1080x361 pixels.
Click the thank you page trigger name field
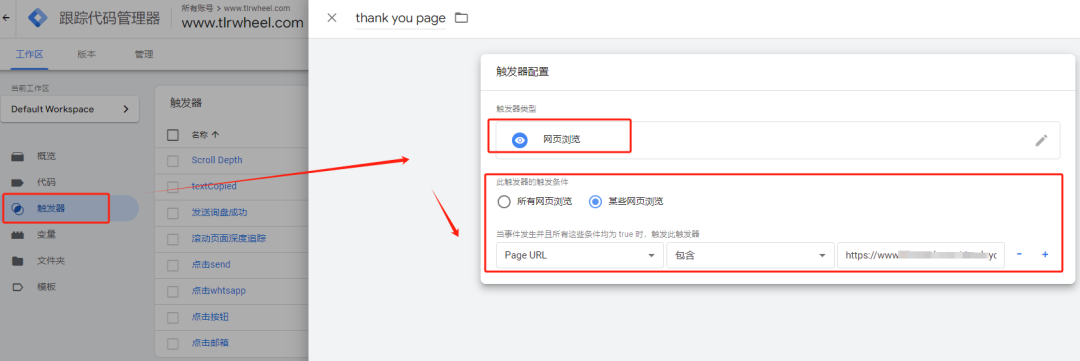[x=401, y=19]
